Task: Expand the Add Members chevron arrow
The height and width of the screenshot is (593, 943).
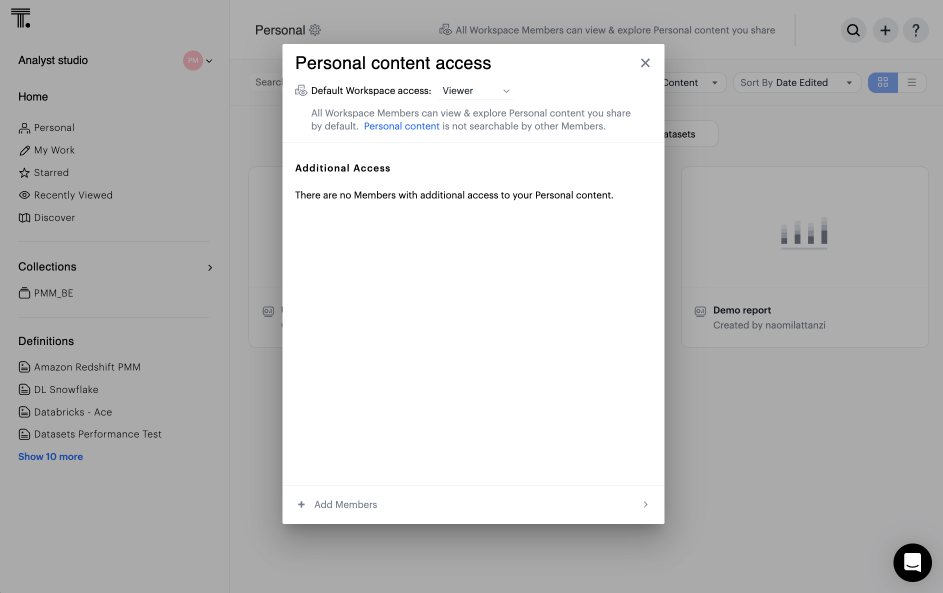Action: point(645,505)
